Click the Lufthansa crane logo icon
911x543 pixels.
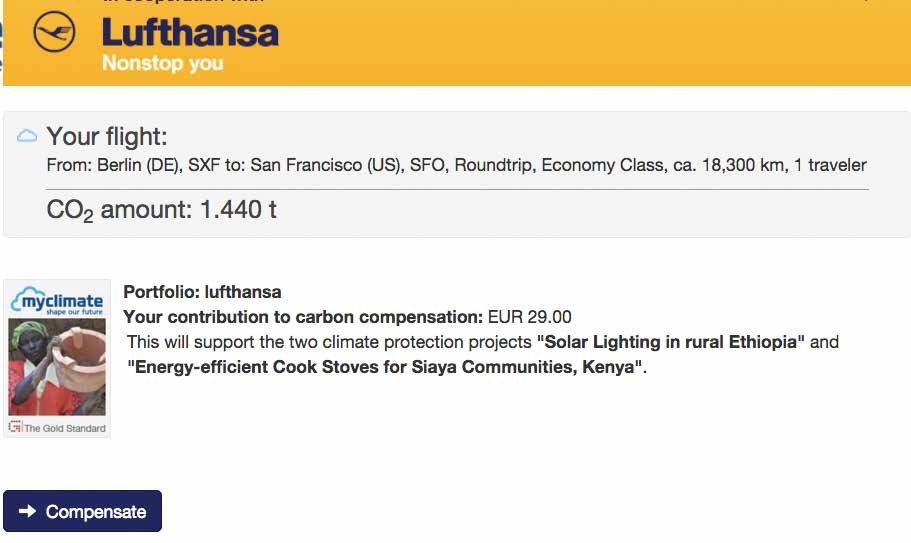pyautogui.click(x=54, y=34)
